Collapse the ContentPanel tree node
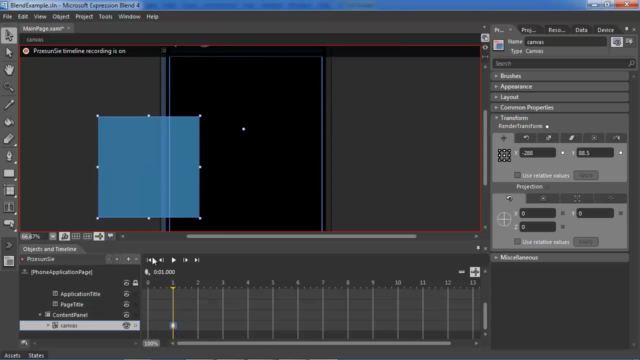This screenshot has height=360, width=640. pos(40,315)
